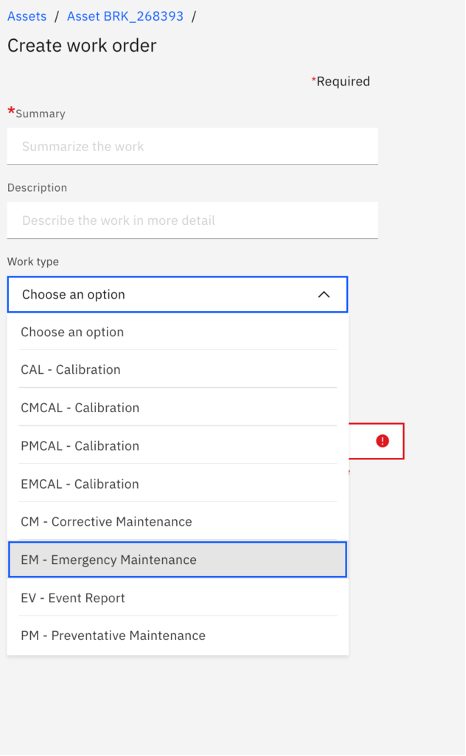The width and height of the screenshot is (466, 756).
Task: Open the Assets breadcrumb link
Action: tap(27, 16)
